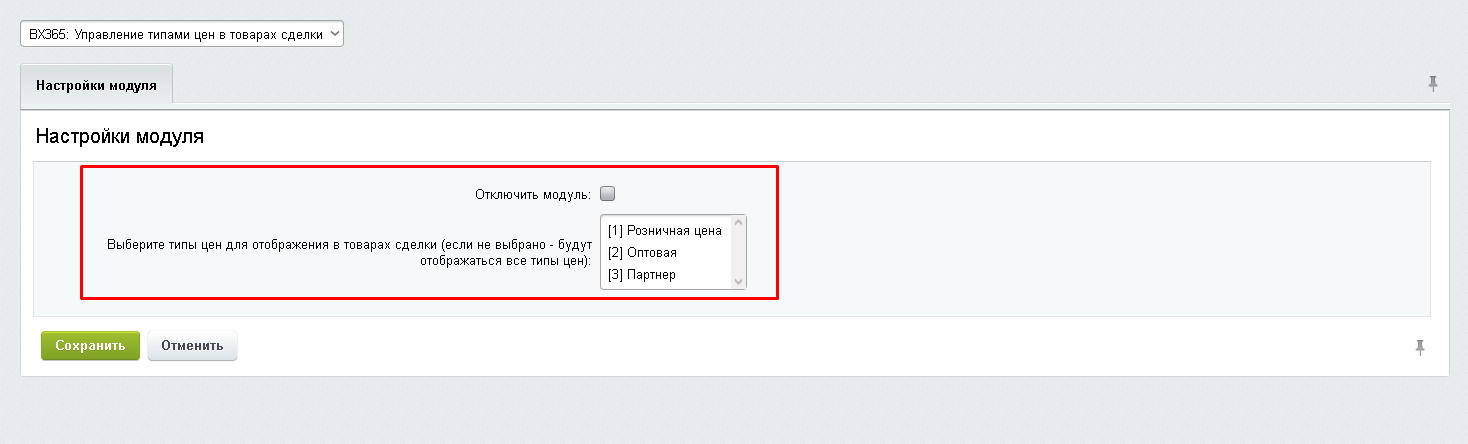Select the [3] Партнер price type
Viewport: 1468px width, 444px height.
(x=641, y=274)
